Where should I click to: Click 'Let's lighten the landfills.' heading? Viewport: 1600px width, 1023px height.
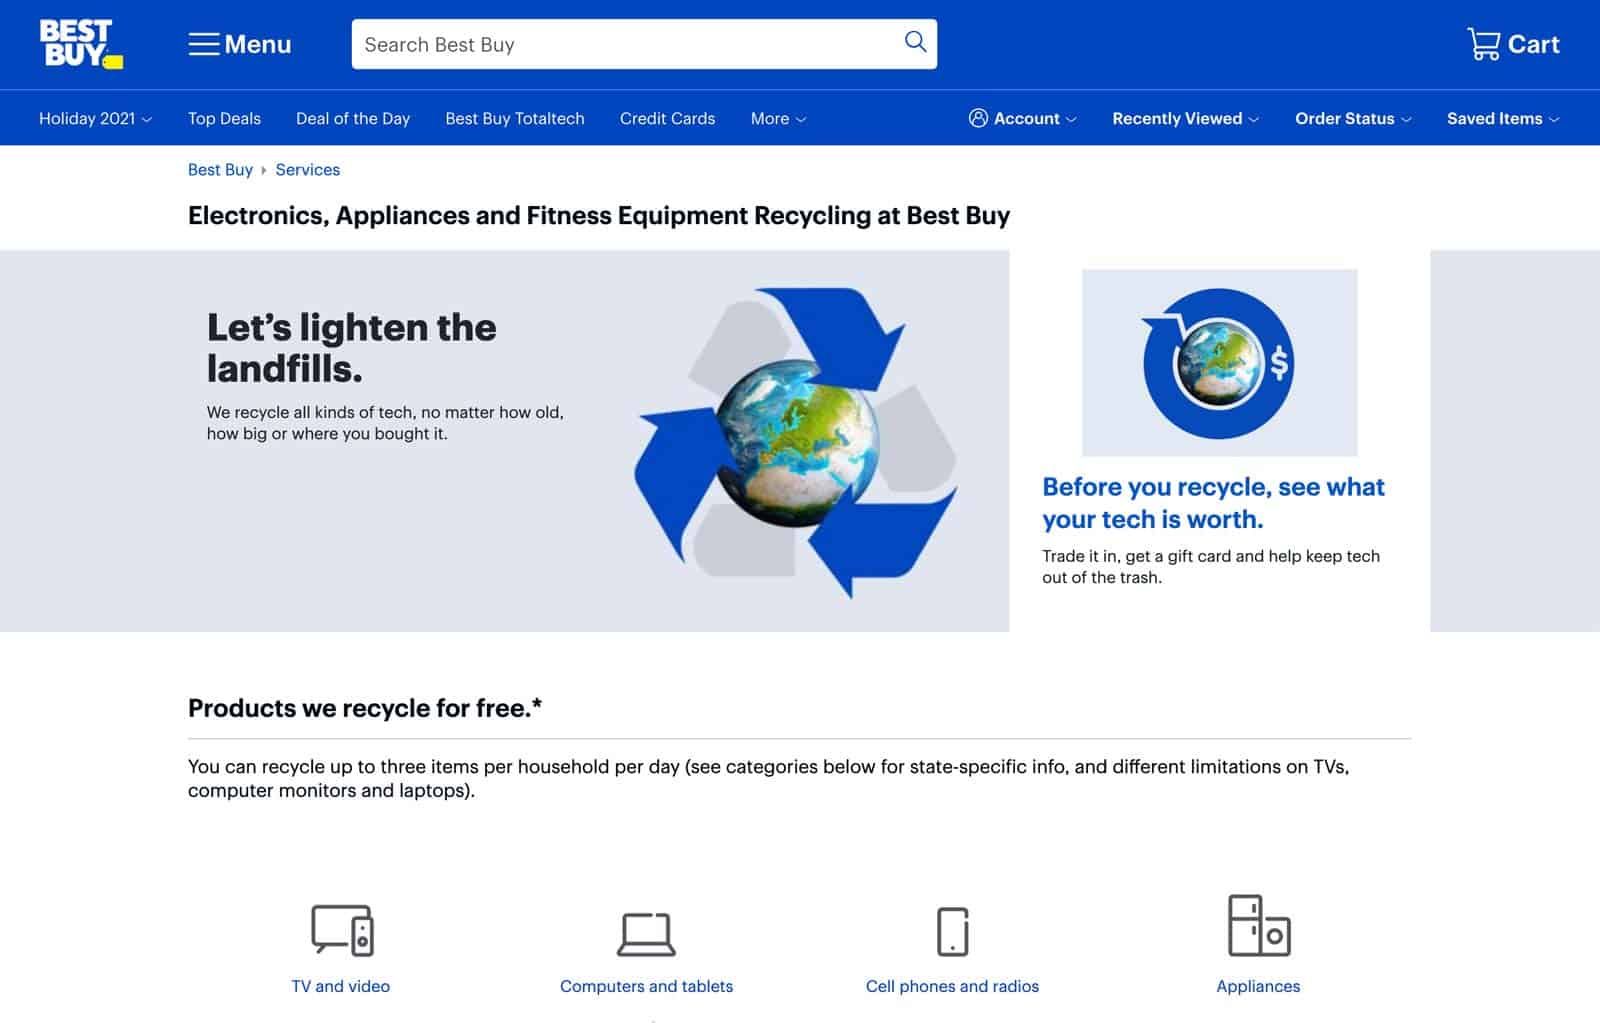coord(351,348)
